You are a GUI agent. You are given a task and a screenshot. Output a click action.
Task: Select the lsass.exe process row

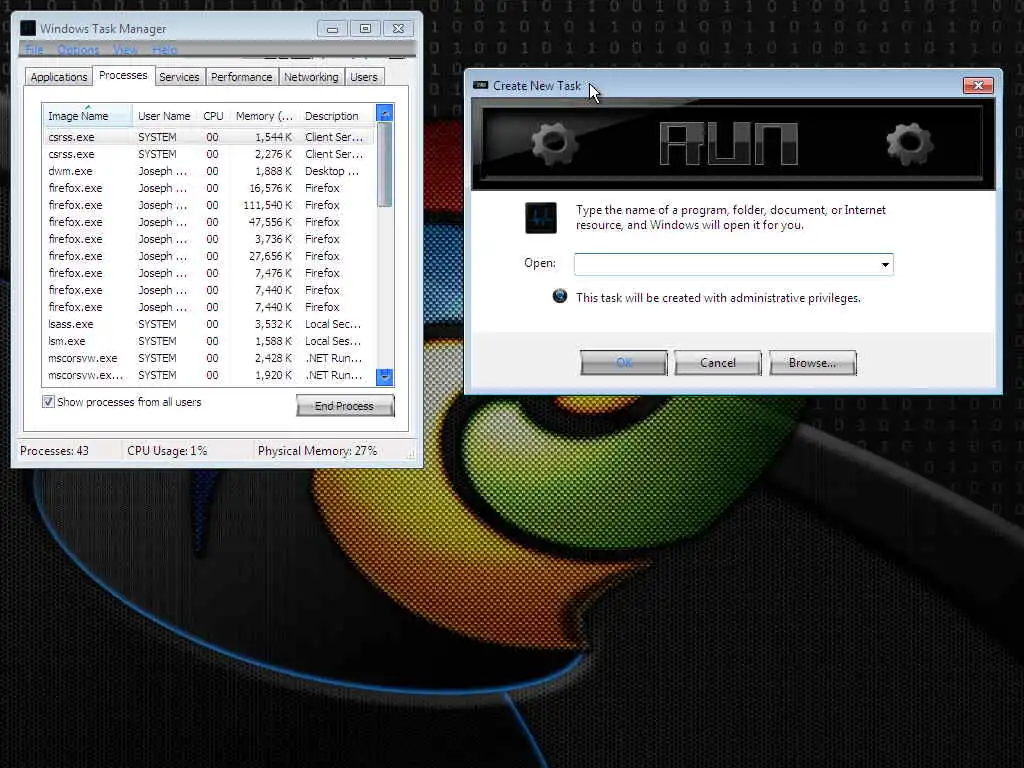pyautogui.click(x=209, y=324)
